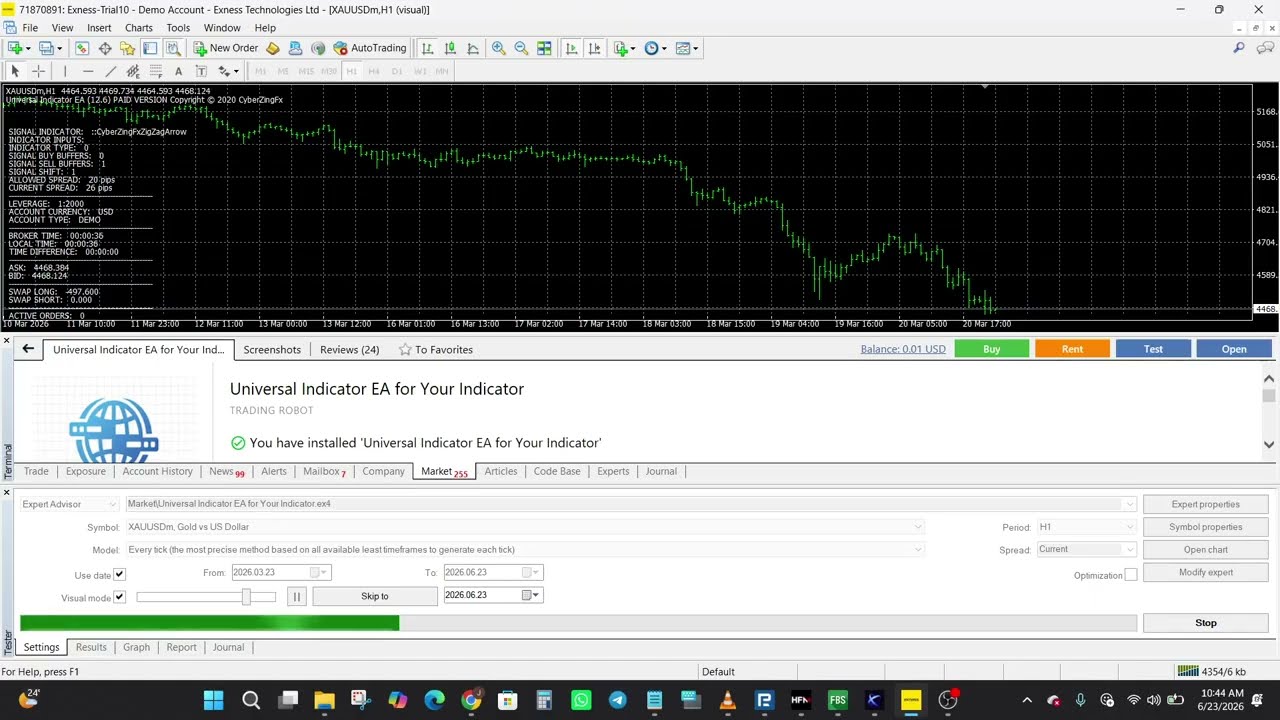
Task: Pause the visual backtest
Action: (x=296, y=596)
